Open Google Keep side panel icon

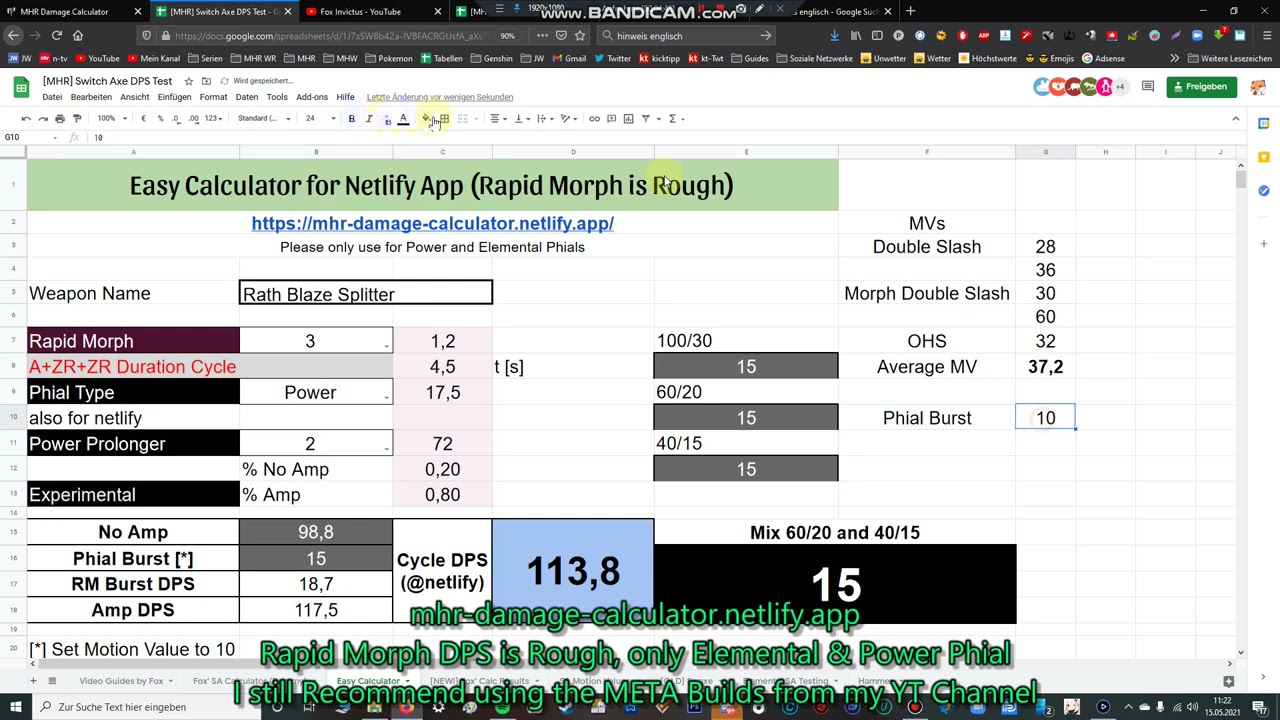pyautogui.click(x=1264, y=157)
